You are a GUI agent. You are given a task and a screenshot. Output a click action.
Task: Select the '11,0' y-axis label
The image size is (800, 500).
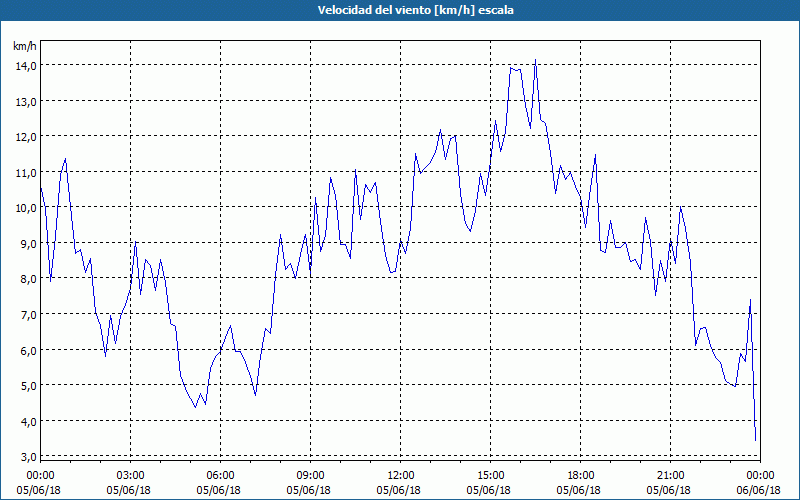click(26, 173)
